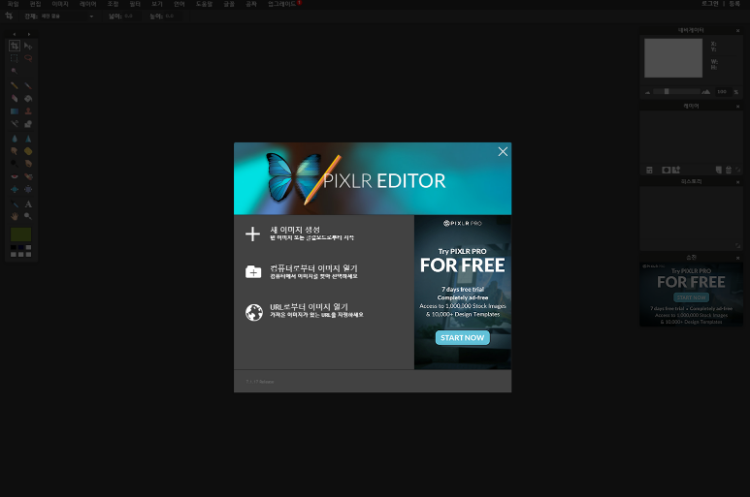Select the Crop tool in the toolbox

[x=14, y=46]
